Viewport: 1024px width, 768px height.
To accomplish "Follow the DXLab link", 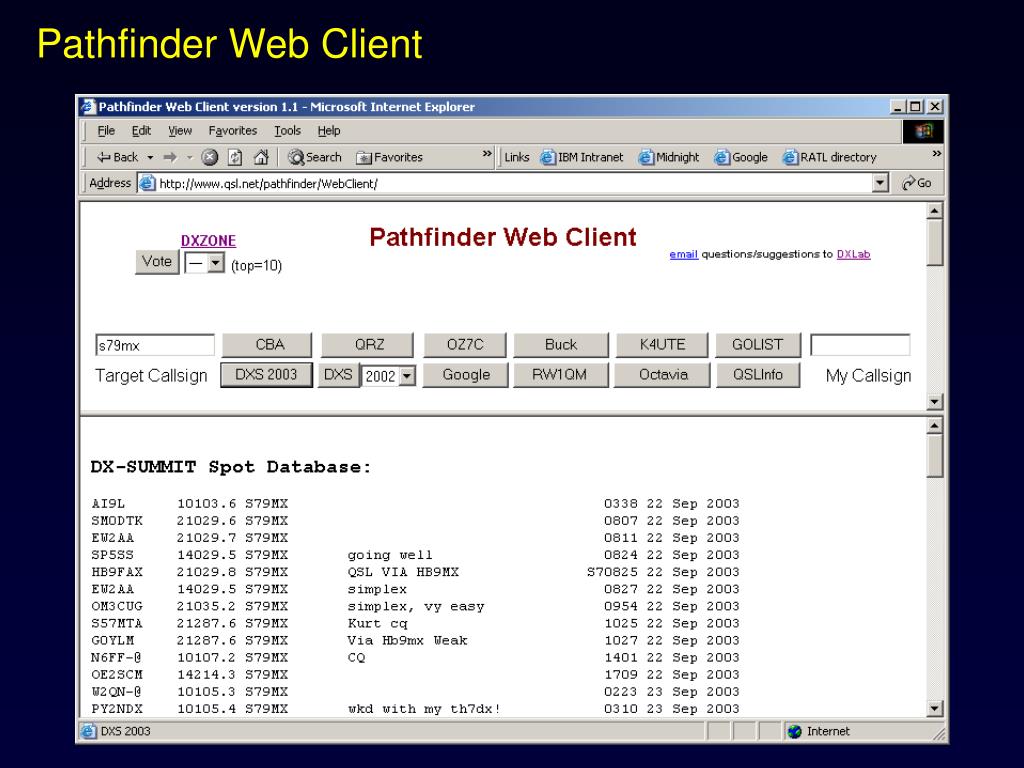I will pyautogui.click(x=854, y=254).
